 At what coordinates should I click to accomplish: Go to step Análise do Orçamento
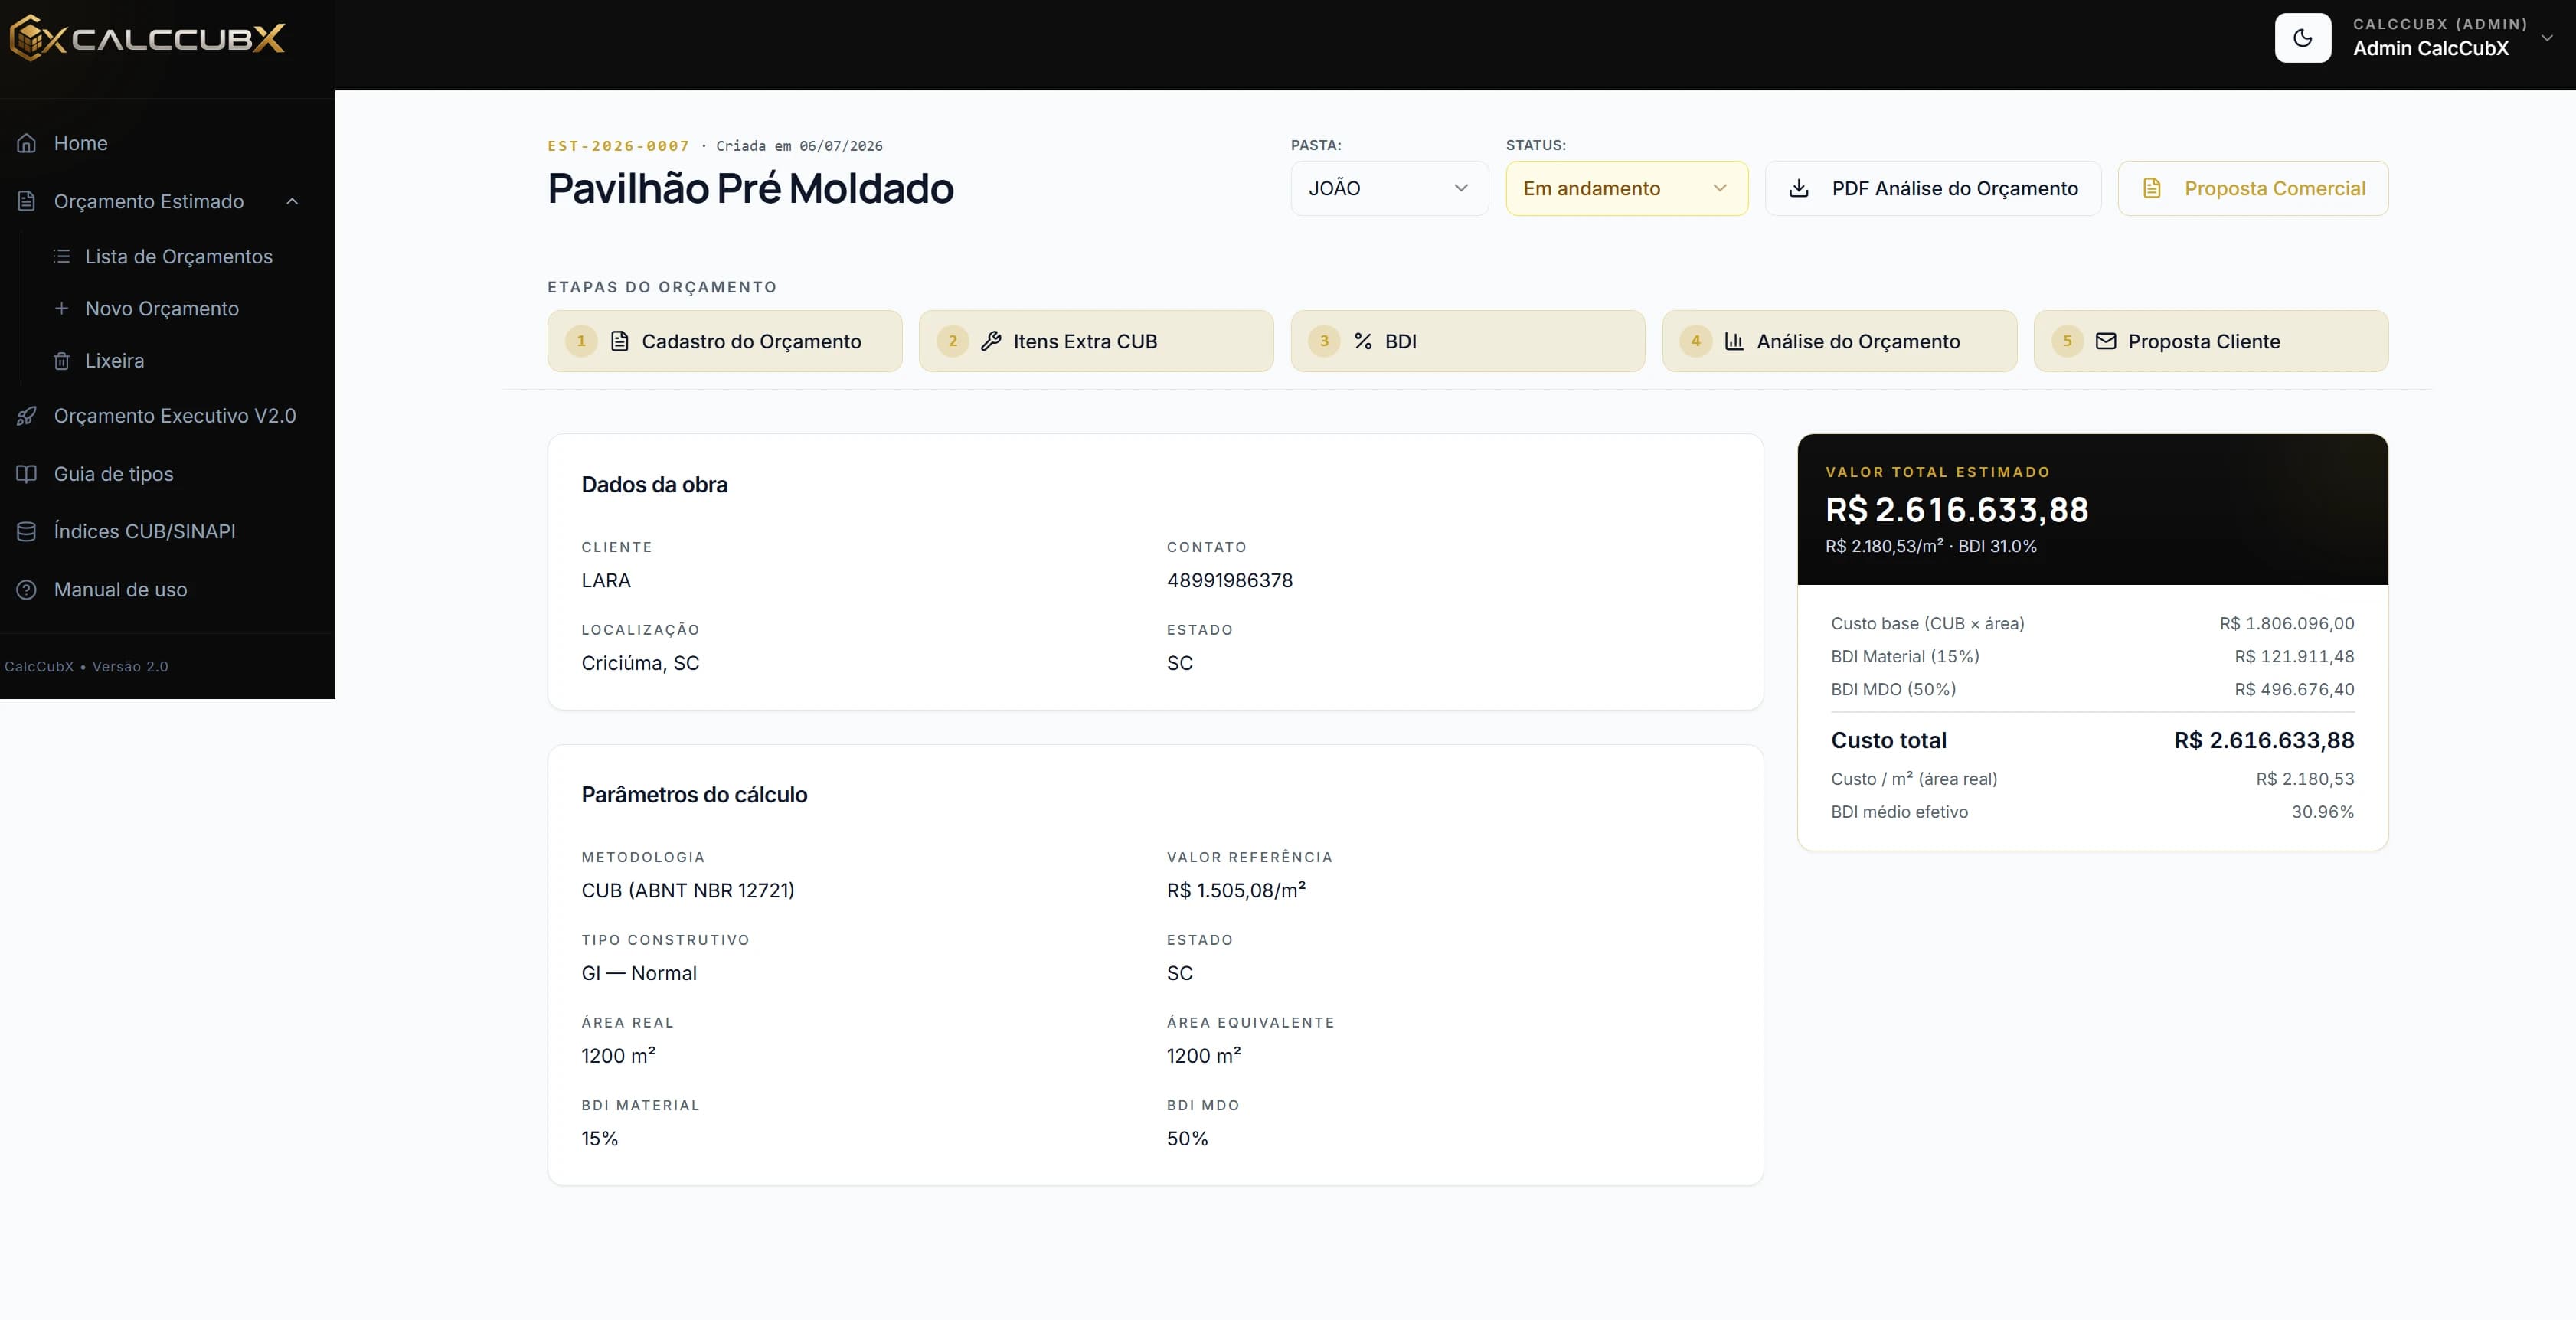[1840, 341]
